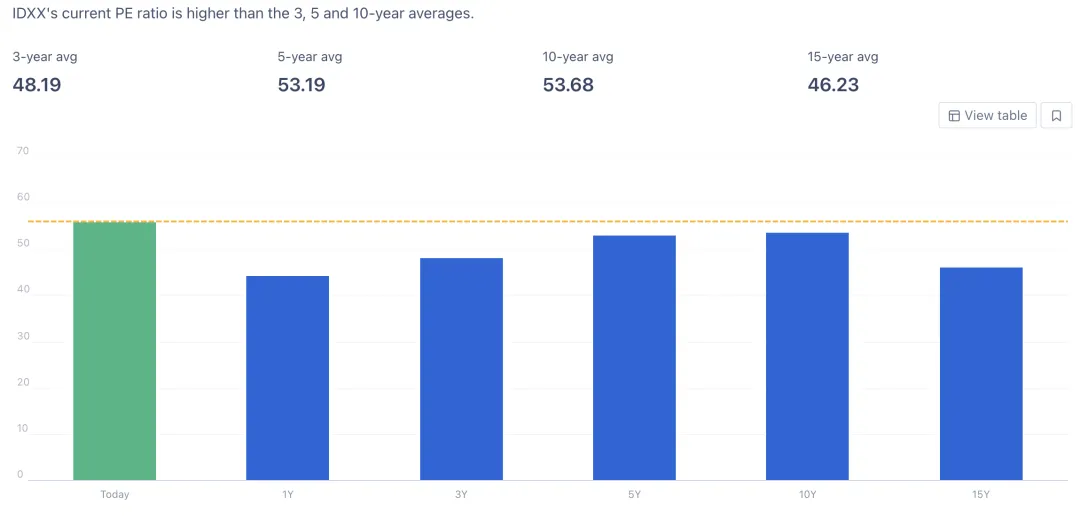Click the green Today bar
1080x520 pixels.
click(115, 350)
